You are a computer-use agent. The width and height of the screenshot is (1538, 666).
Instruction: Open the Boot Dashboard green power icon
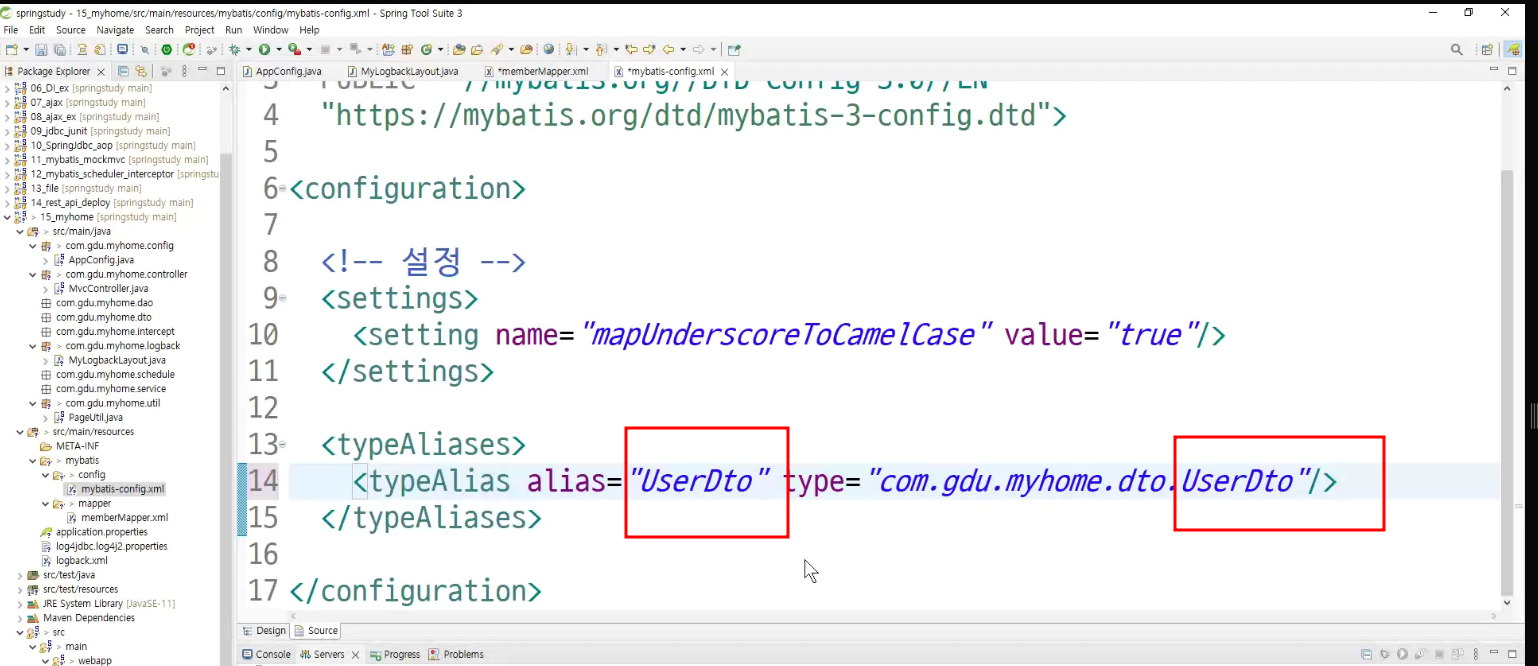[x=167, y=49]
